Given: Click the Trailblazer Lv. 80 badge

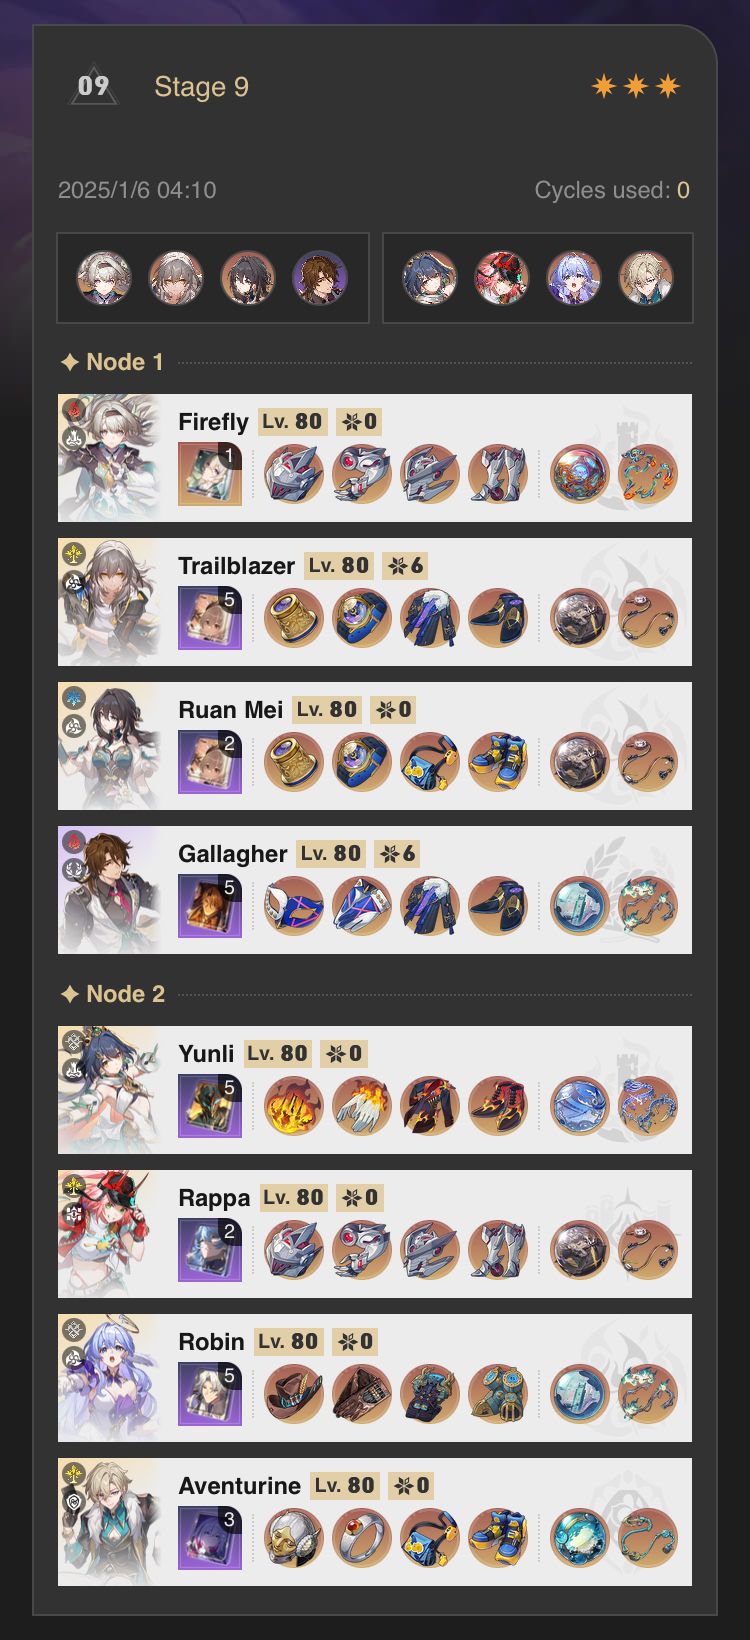Looking at the screenshot, I should [x=340, y=566].
